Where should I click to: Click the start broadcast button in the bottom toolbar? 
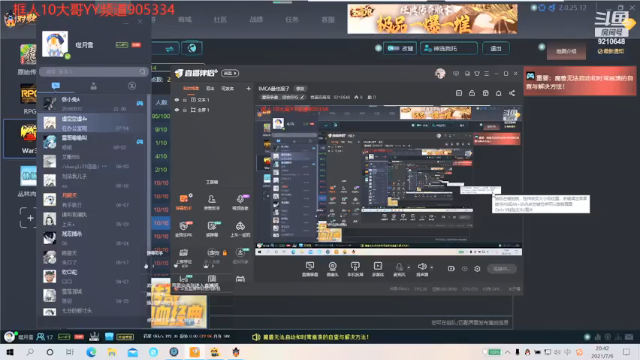tap(502, 269)
